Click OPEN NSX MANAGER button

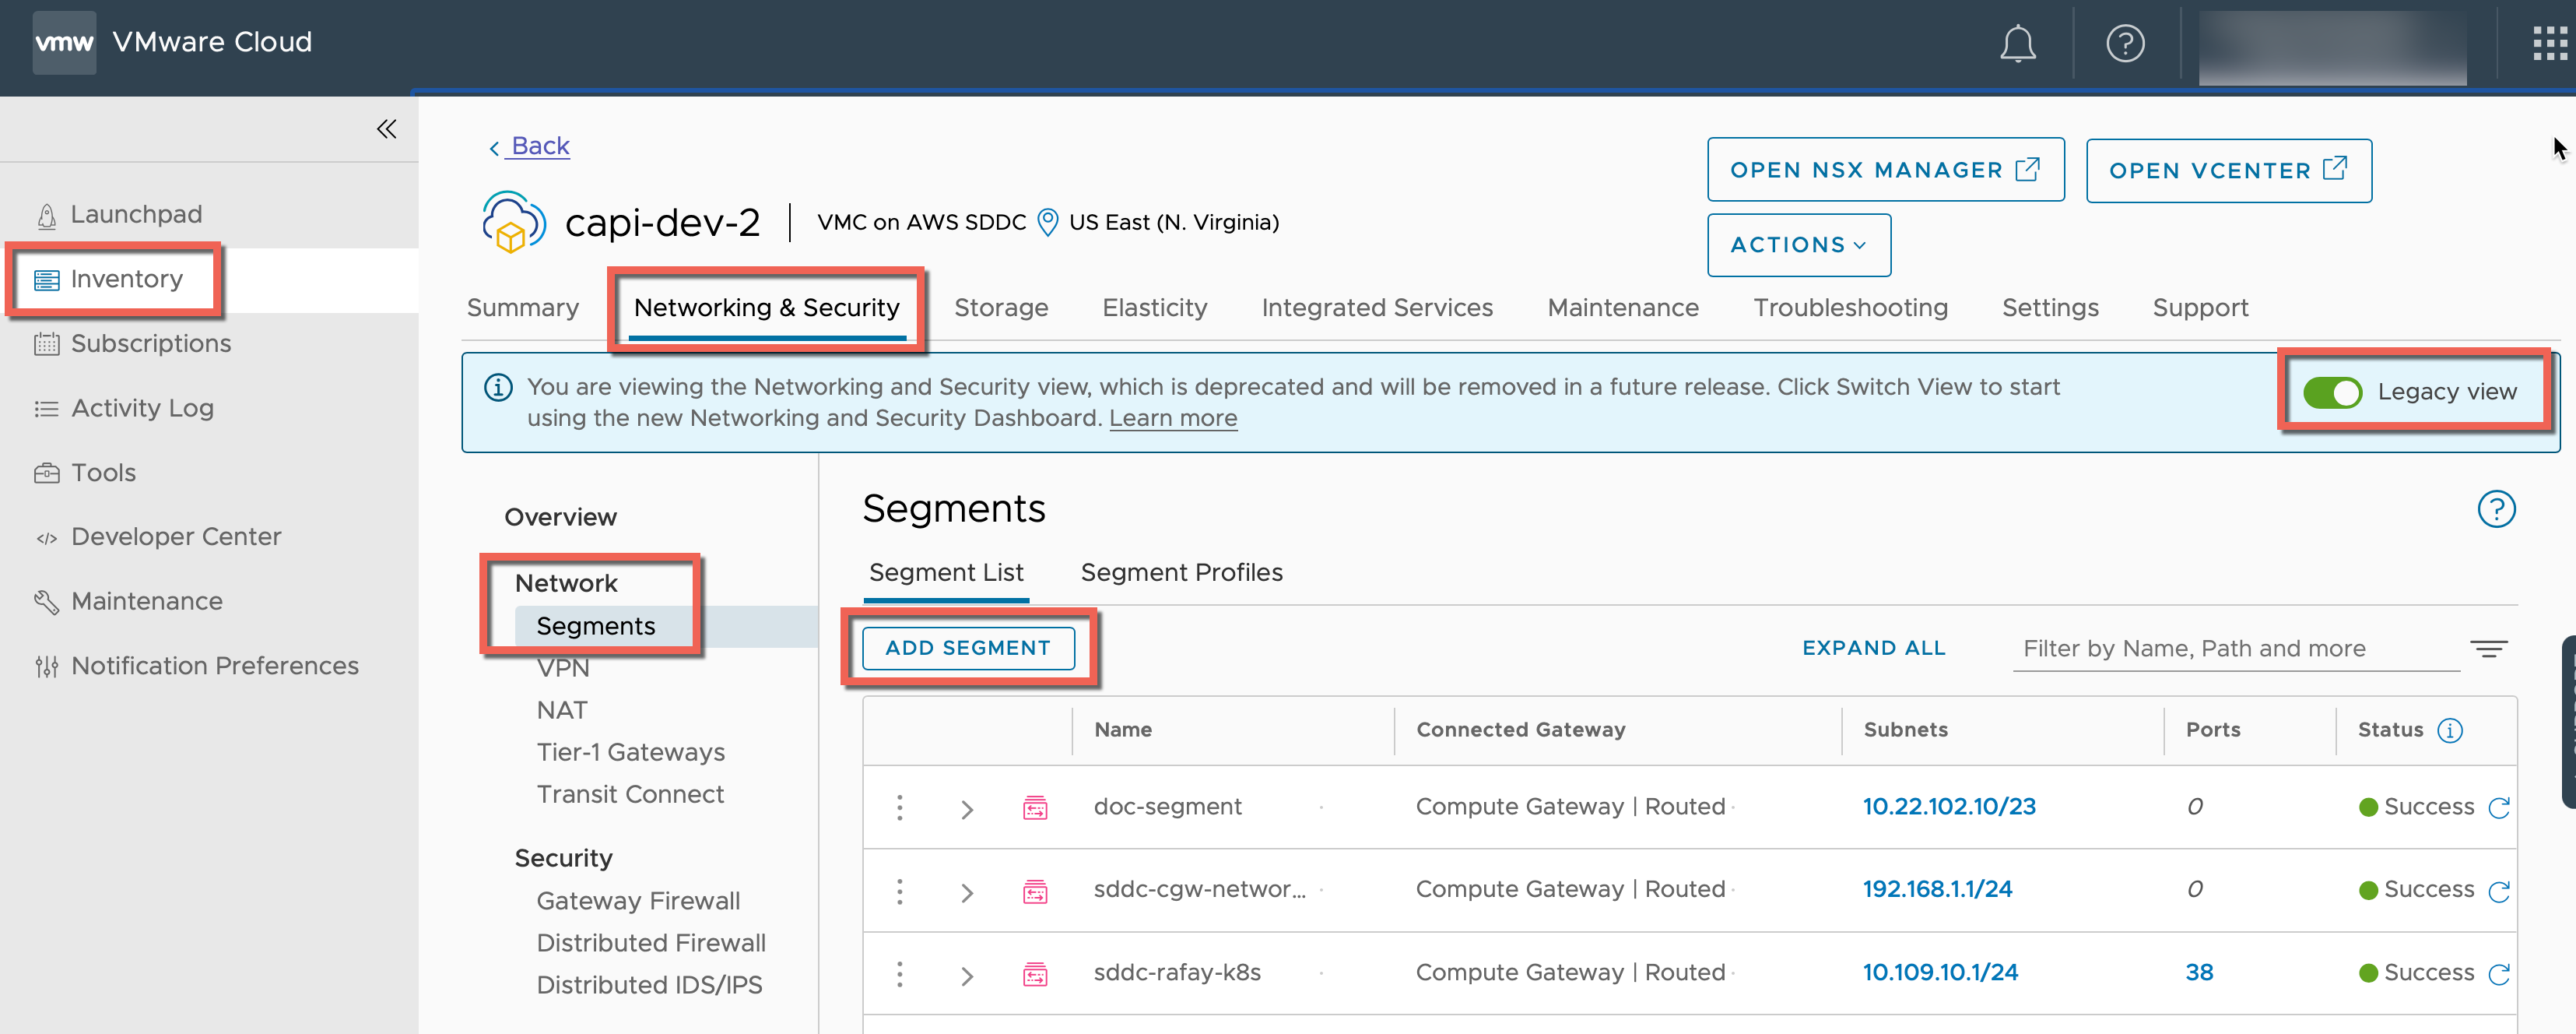1884,170
